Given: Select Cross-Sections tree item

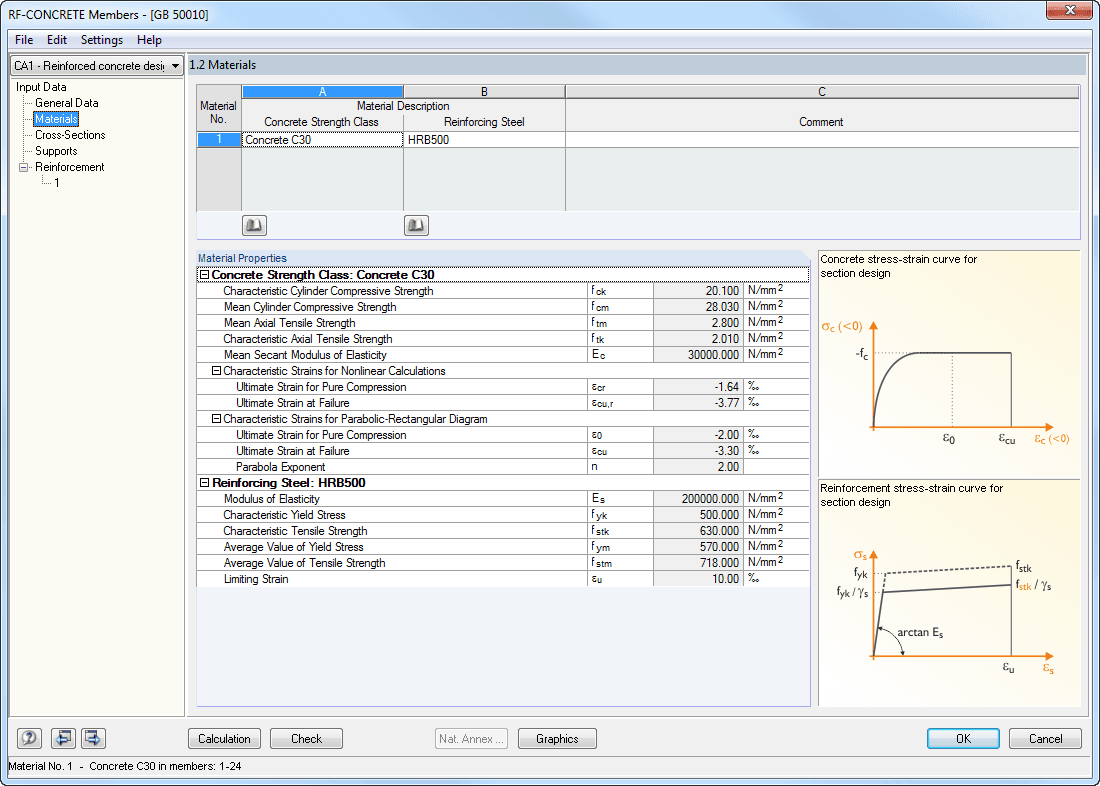Looking at the screenshot, I should (x=70, y=135).
